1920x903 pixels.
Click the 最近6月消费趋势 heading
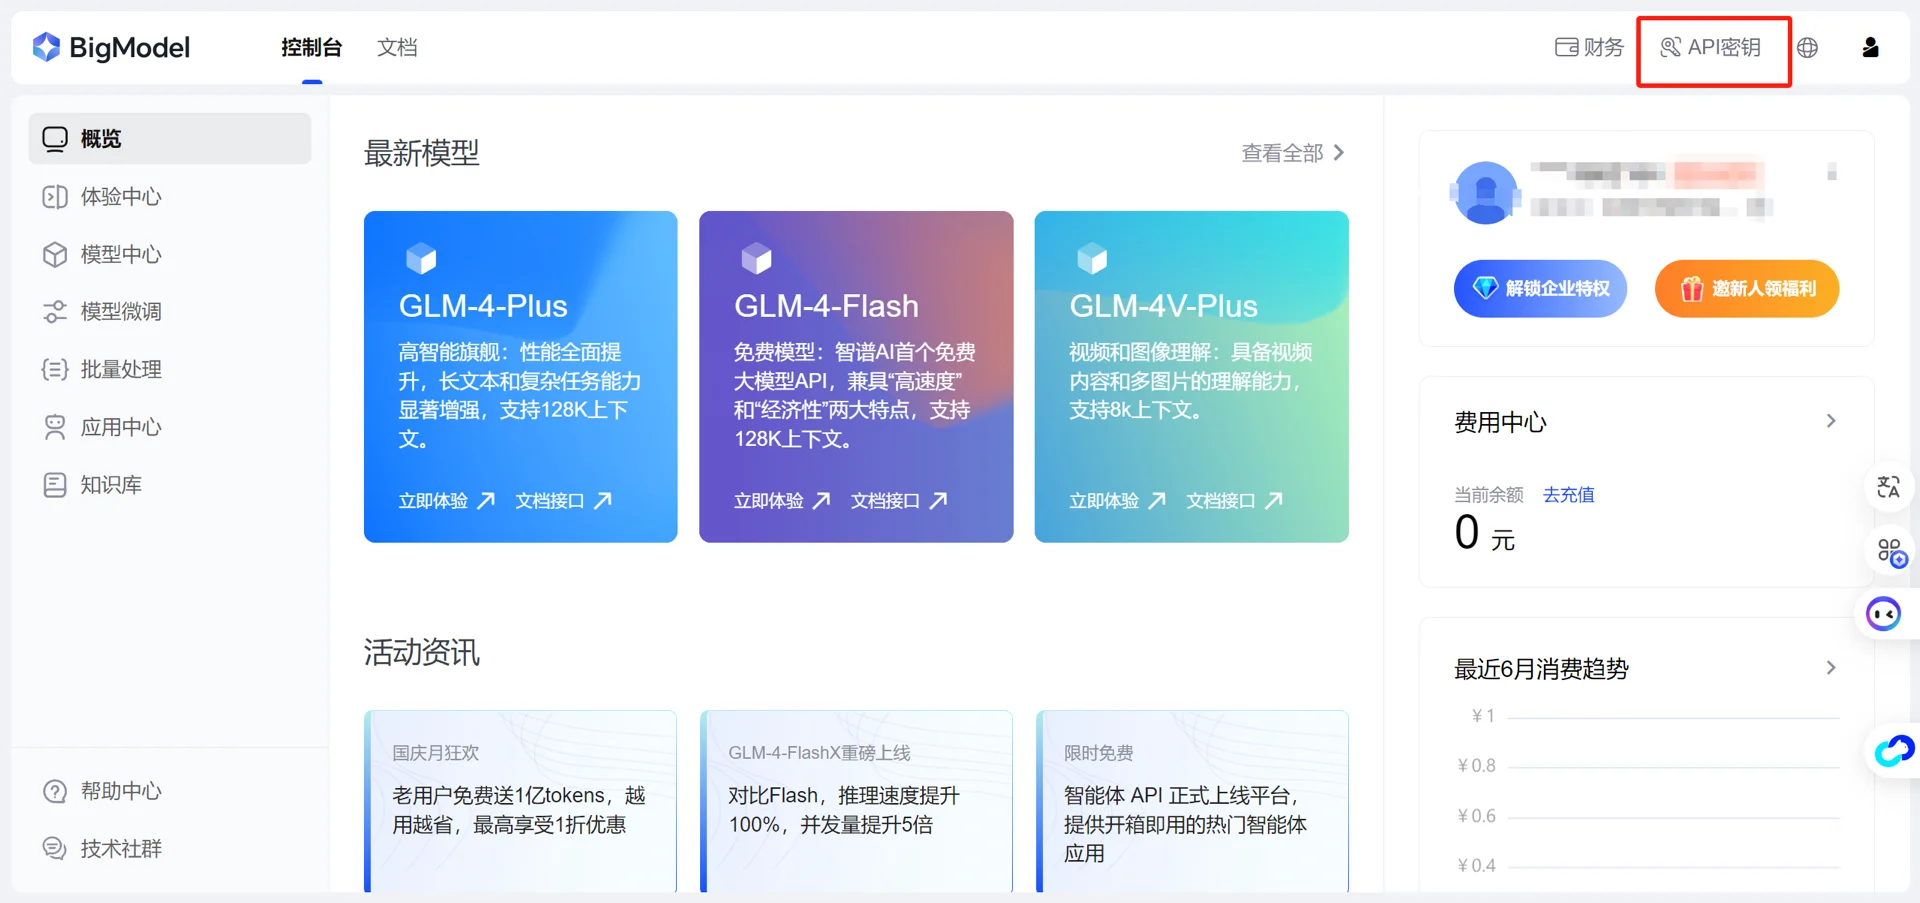1541,669
